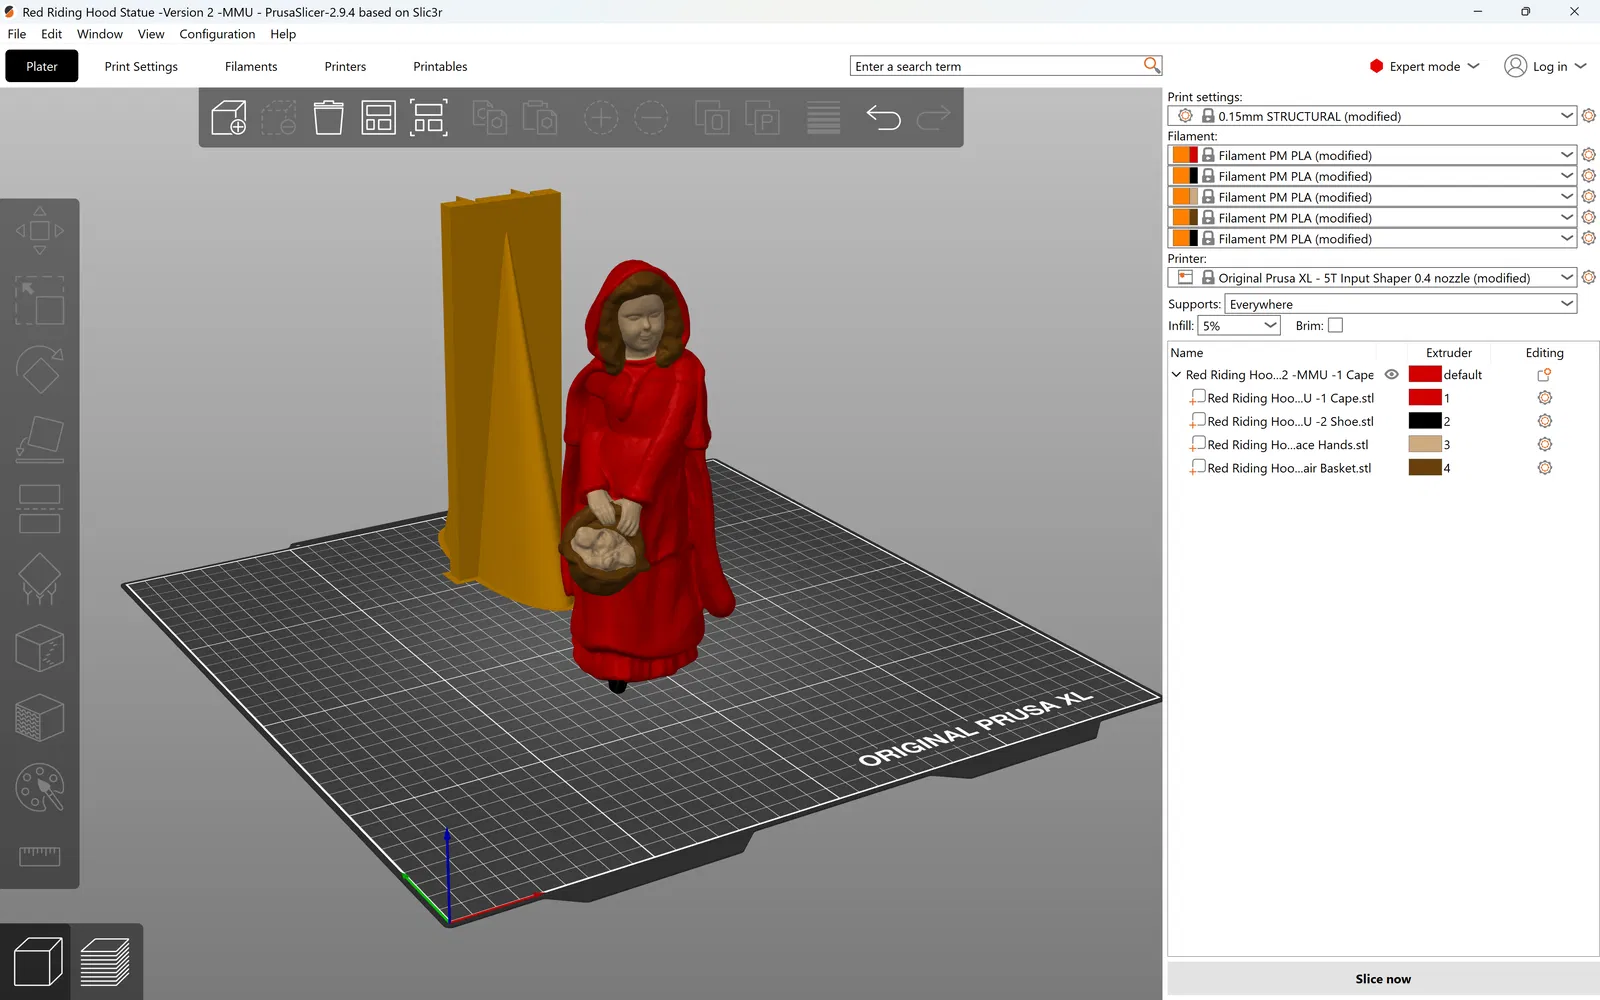Screen dimensions: 1600x1000
Task: Open the Printer preset dropdown
Action: [1372, 277]
